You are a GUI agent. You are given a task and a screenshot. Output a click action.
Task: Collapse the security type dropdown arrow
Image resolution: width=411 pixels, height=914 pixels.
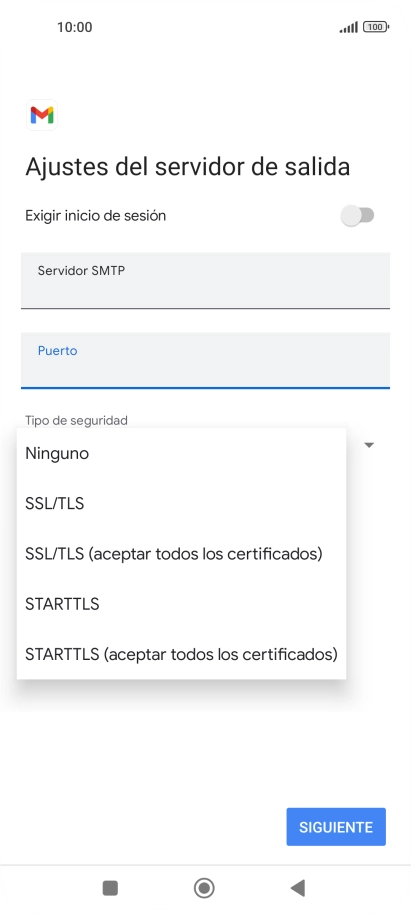(x=369, y=445)
